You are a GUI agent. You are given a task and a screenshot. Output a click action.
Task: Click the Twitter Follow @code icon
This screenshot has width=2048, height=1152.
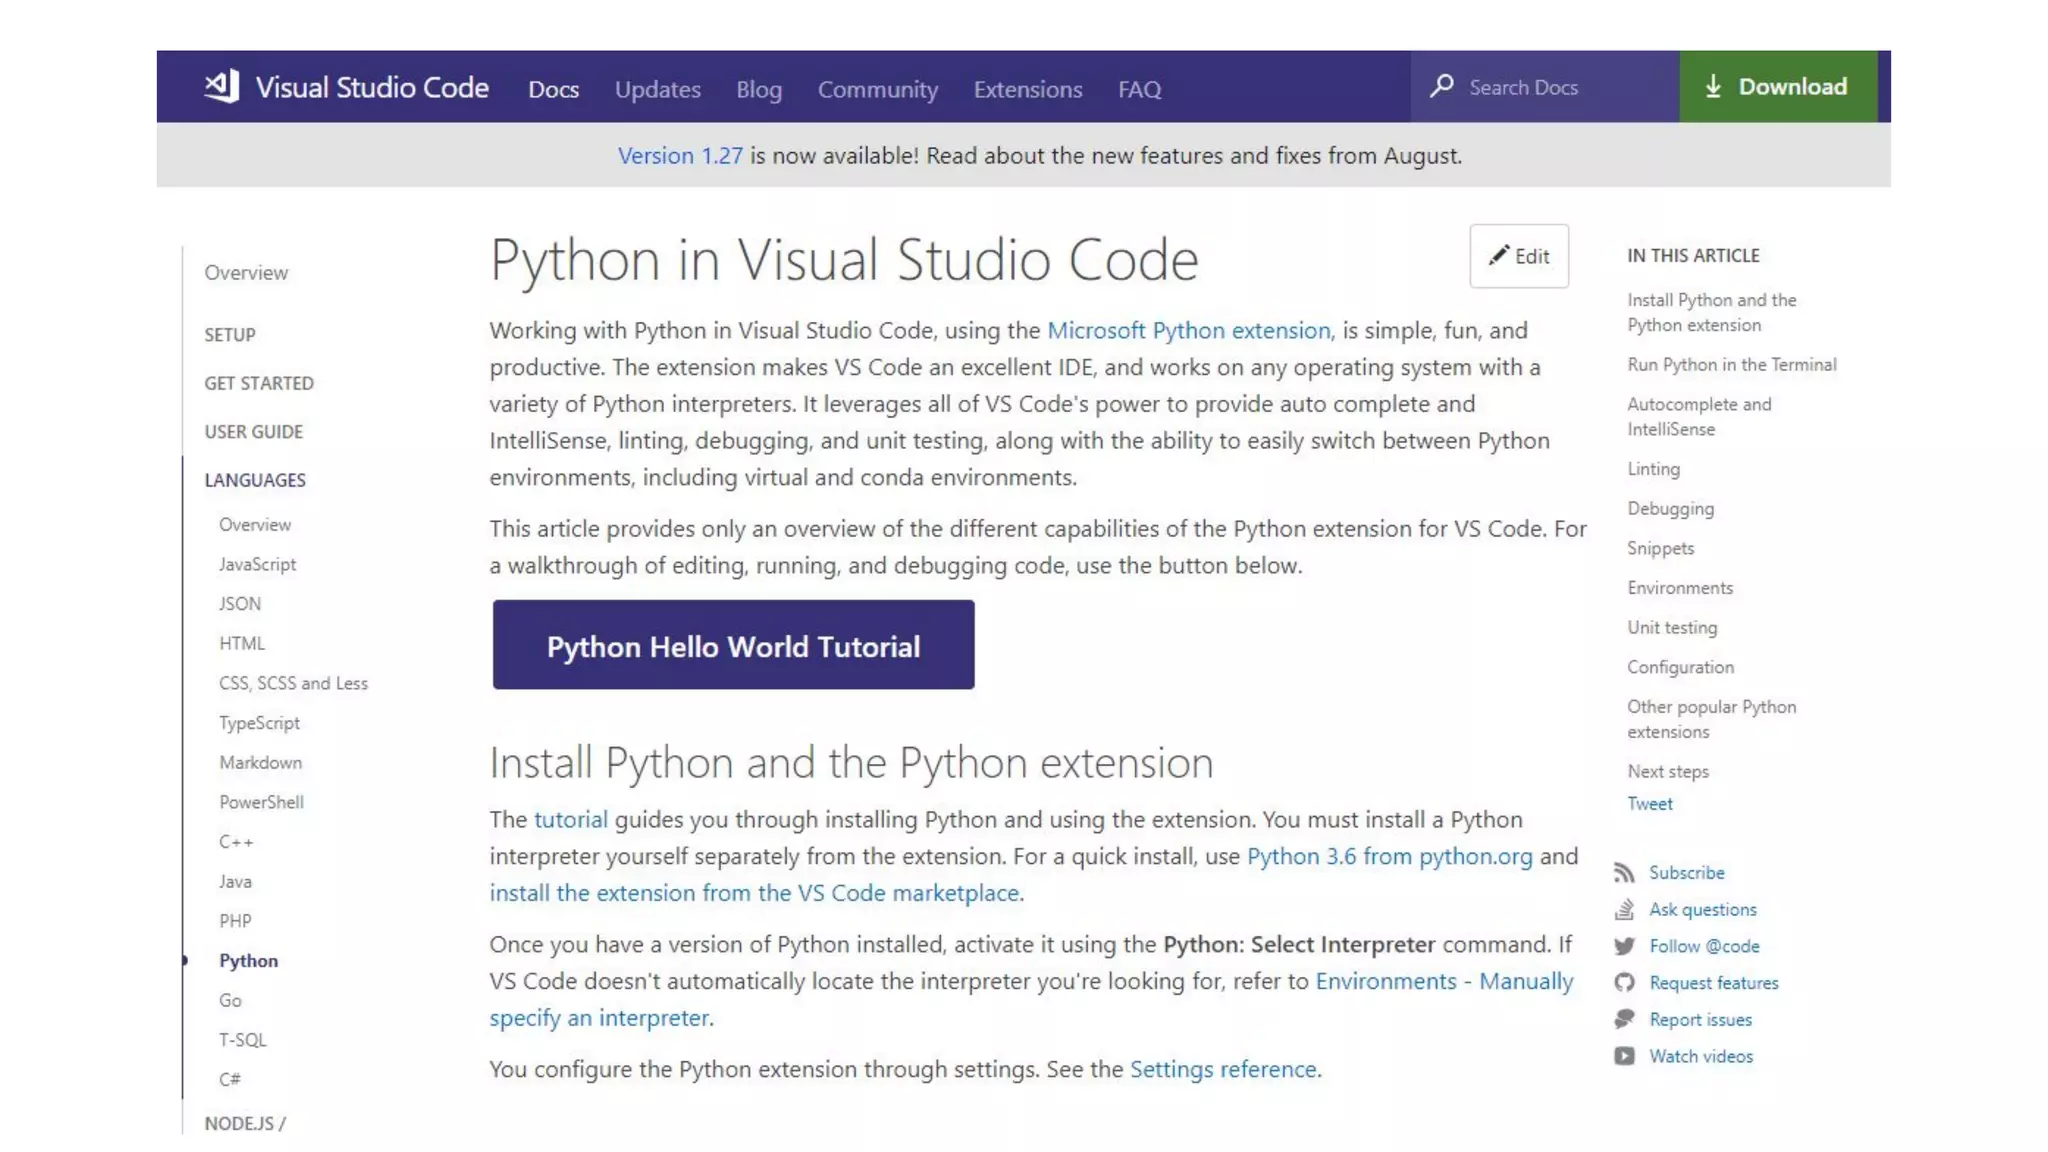[x=1624, y=946]
